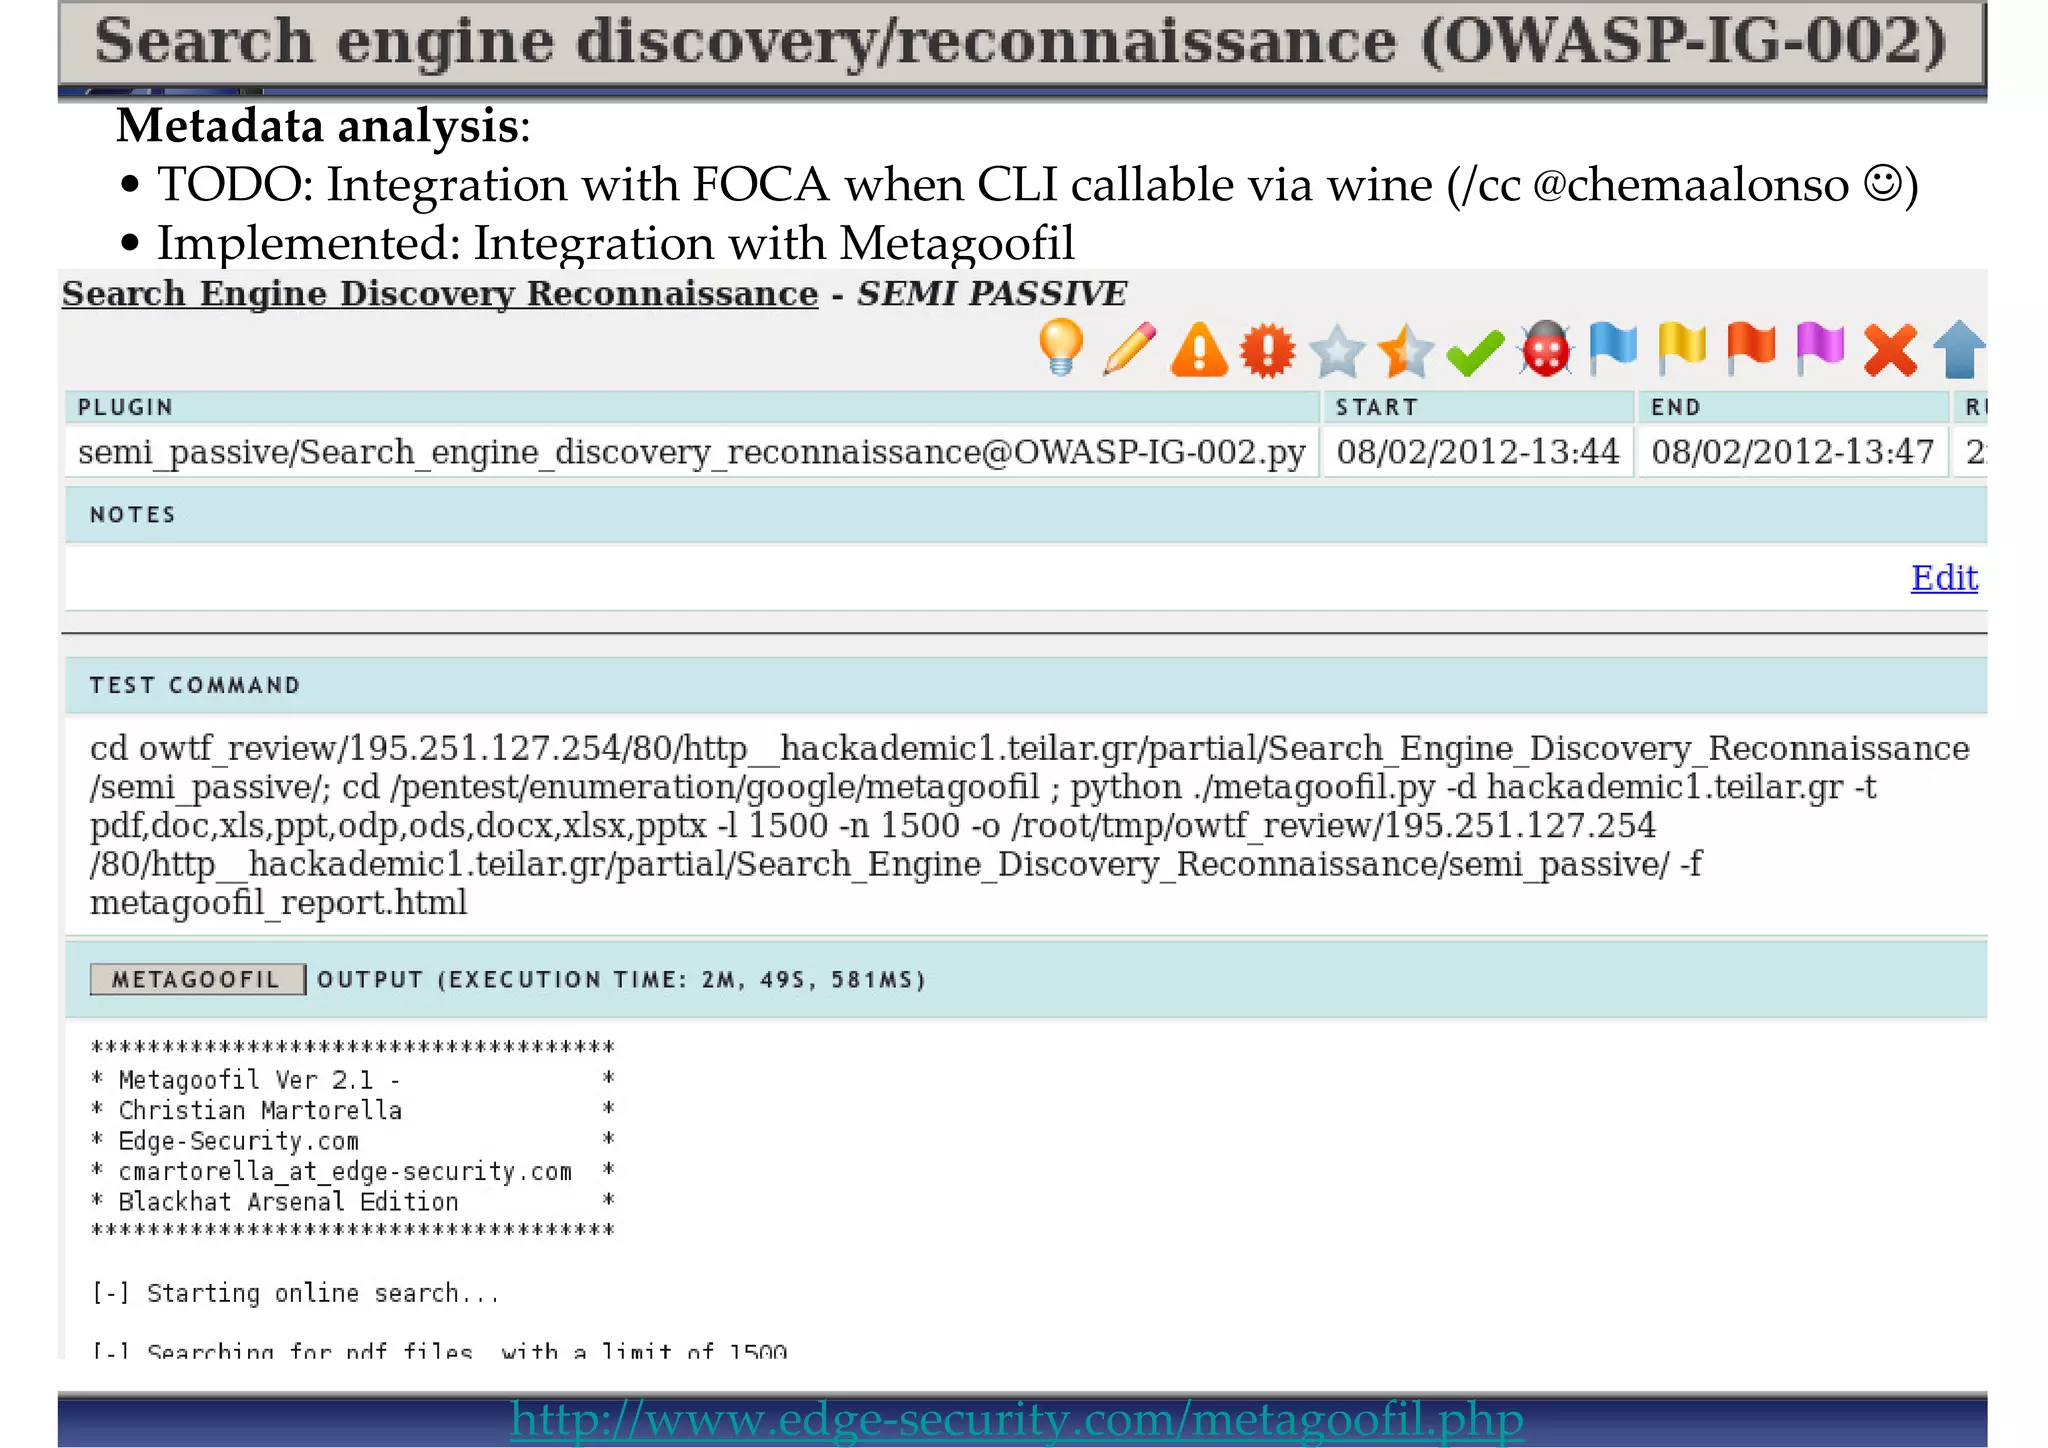Select the grey star rating icon
Viewport: 2048px width, 1448px height.
pyautogui.click(x=1337, y=351)
